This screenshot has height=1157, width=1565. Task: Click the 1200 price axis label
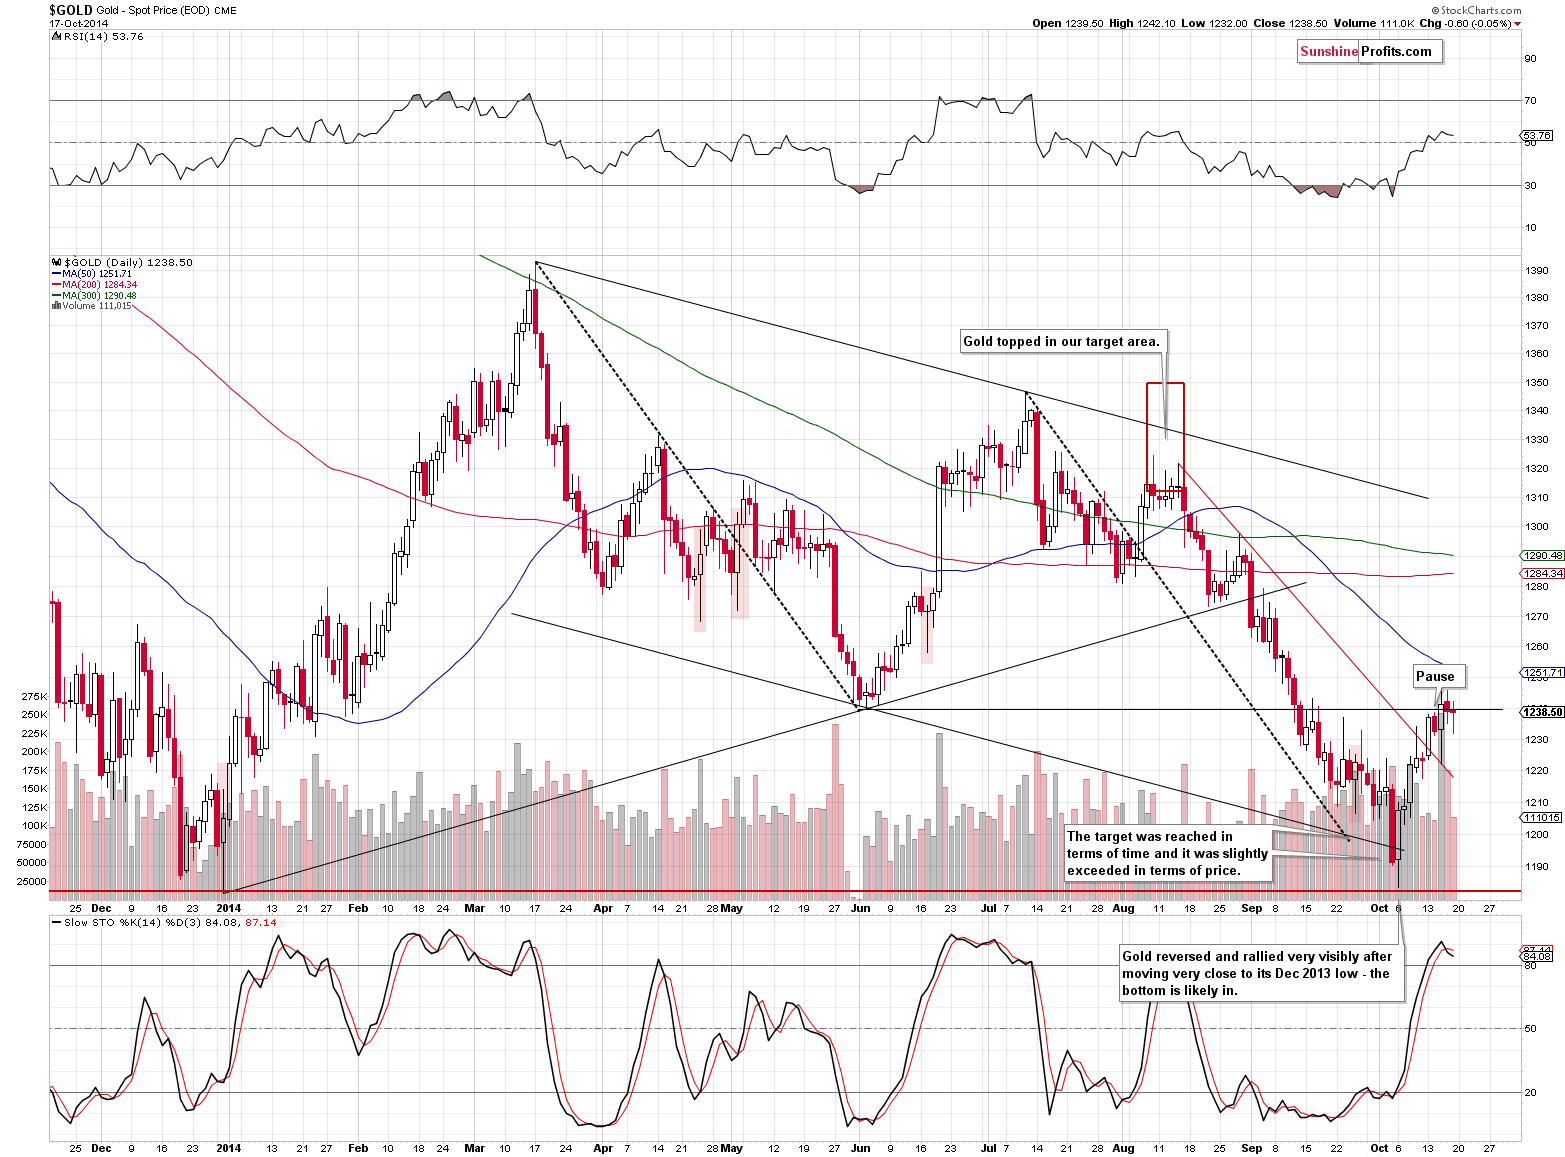tap(1537, 834)
